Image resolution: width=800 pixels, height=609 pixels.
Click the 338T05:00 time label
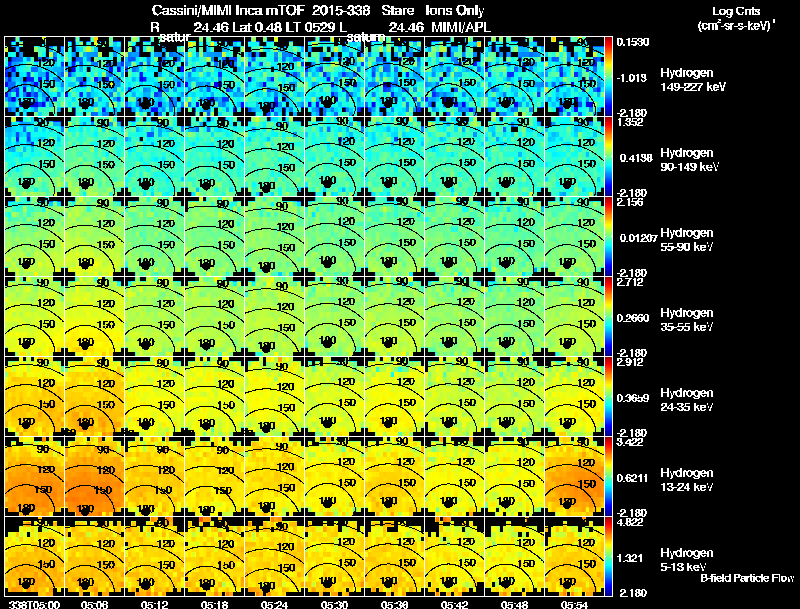35,605
